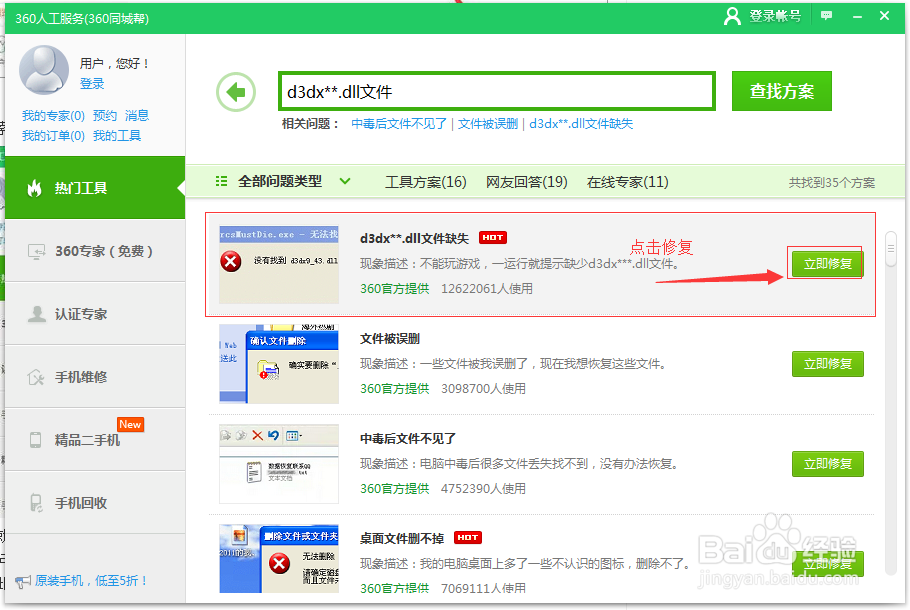This screenshot has height=610, width=910.
Task: Open thumbnail for d3dx**.dll文件缺失 result
Action: pyautogui.click(x=279, y=264)
